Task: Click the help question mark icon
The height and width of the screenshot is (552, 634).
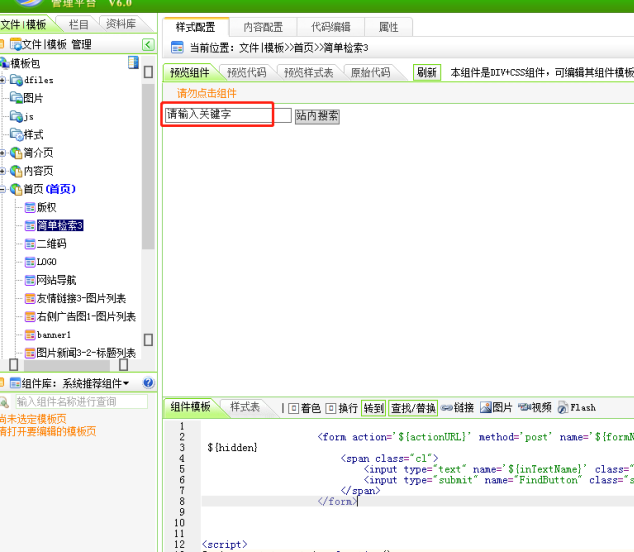Action: [149, 383]
